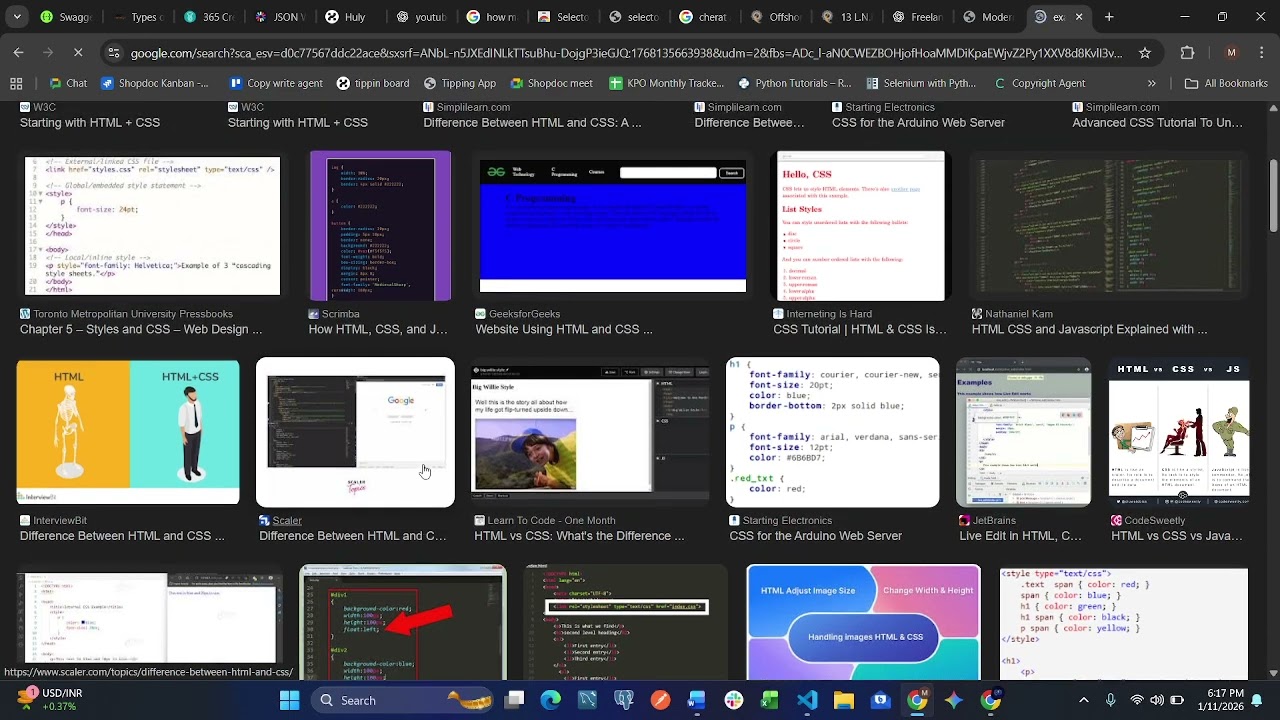View site information icon in address bar
The width and height of the screenshot is (1280, 720).
(x=114, y=53)
